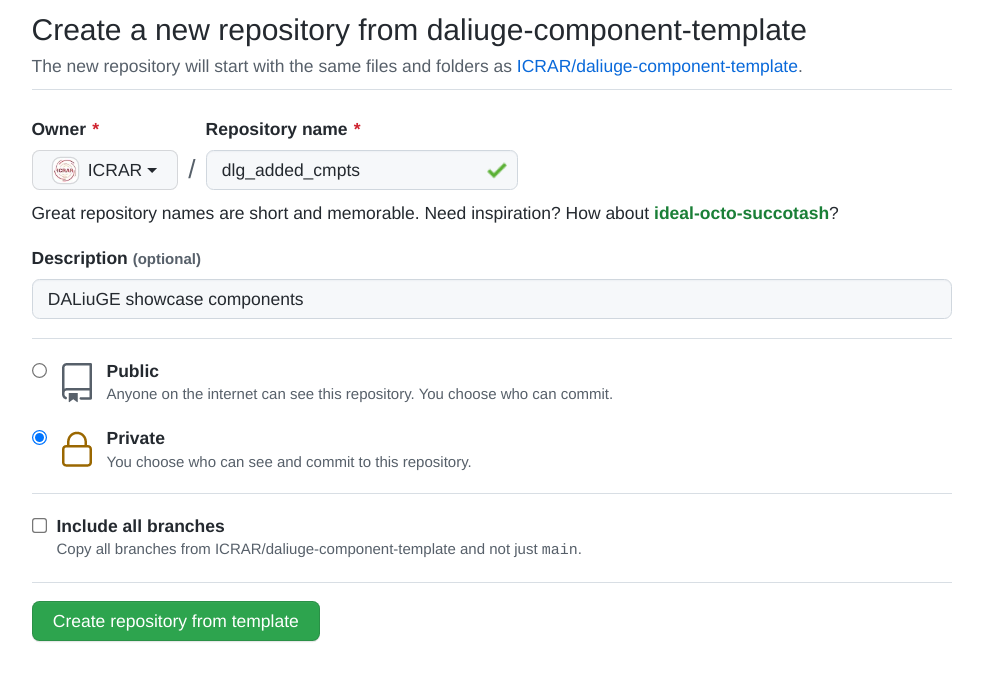985x679 pixels.
Task: Click into the Repository name input field
Action: point(362,170)
